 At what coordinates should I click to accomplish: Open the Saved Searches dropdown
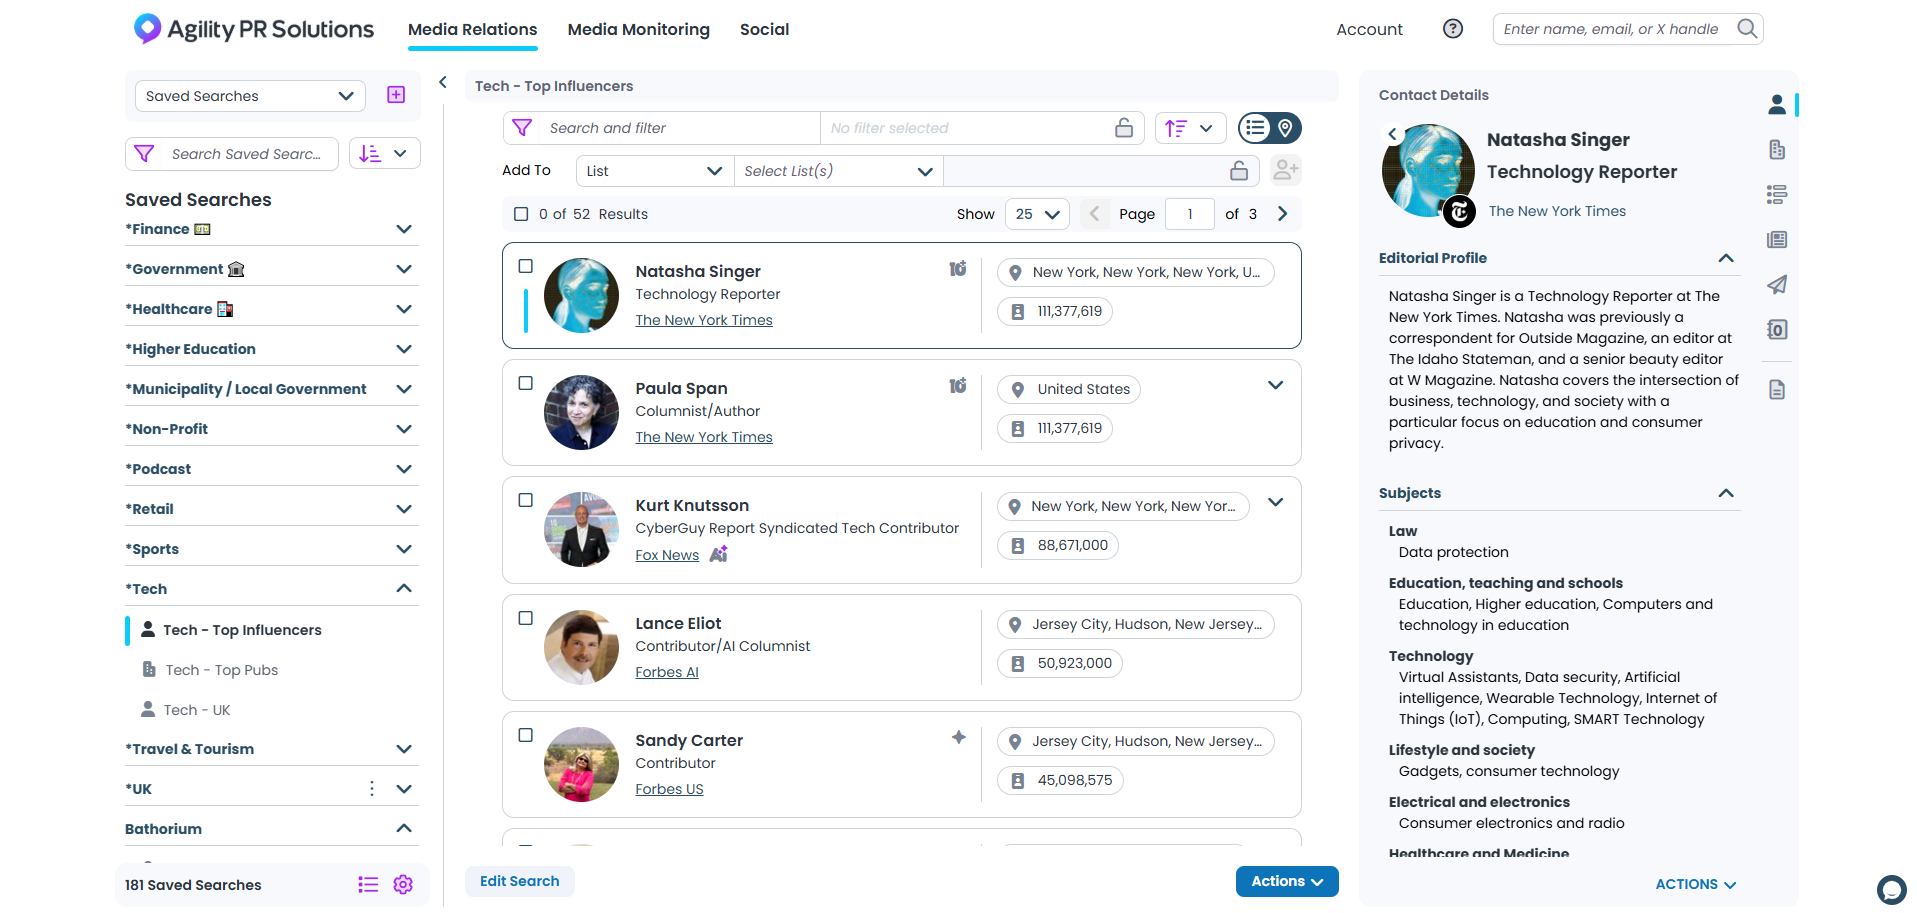pyautogui.click(x=250, y=96)
